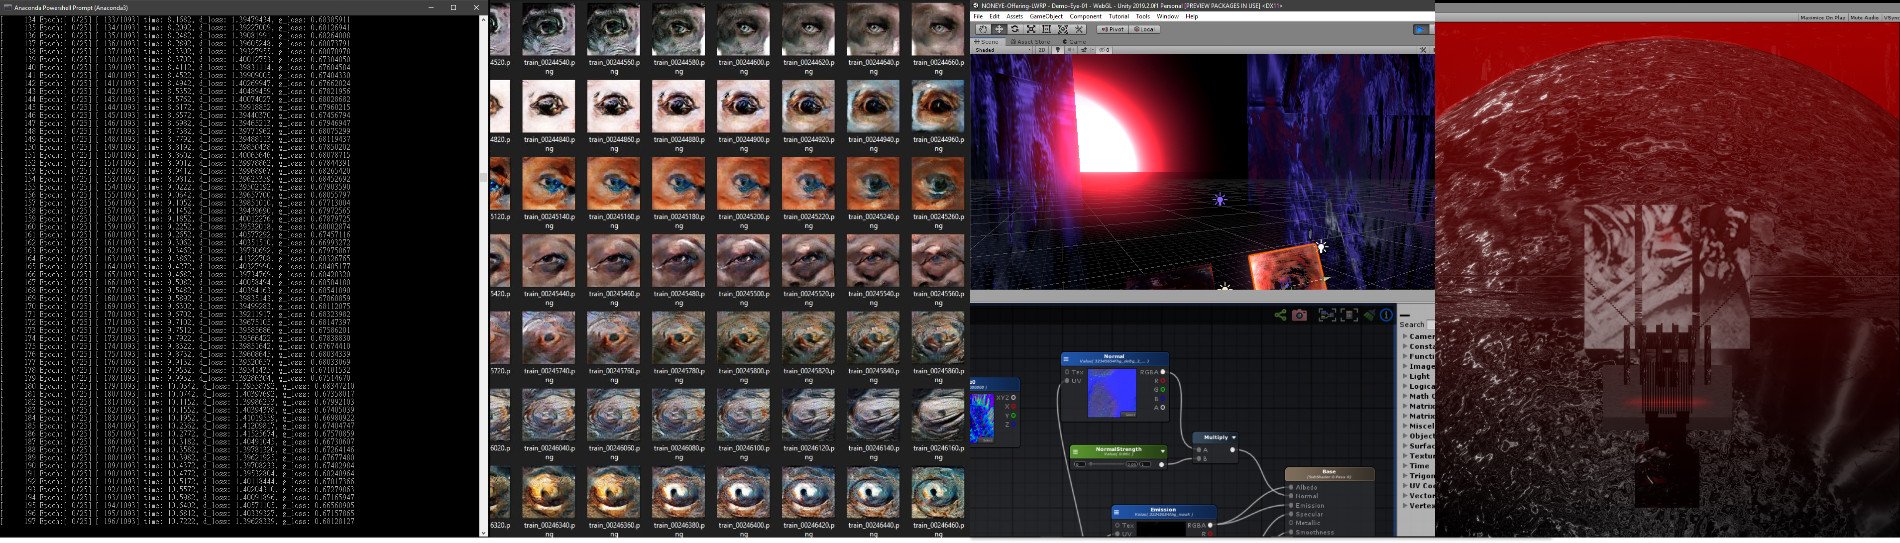The width and height of the screenshot is (1900, 543).
Task: Click the Emission node hamburger menu icon
Action: tap(1116, 512)
